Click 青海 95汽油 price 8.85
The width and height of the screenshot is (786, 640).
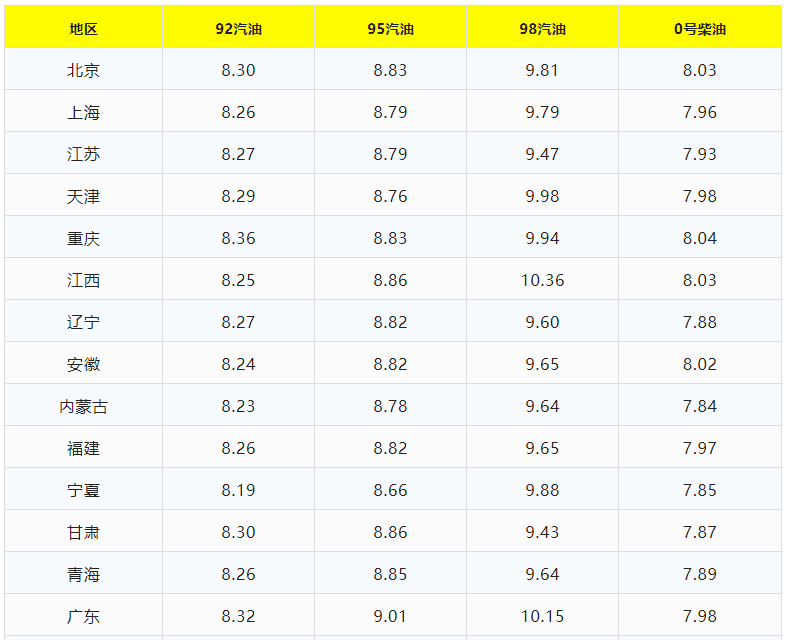click(x=390, y=574)
